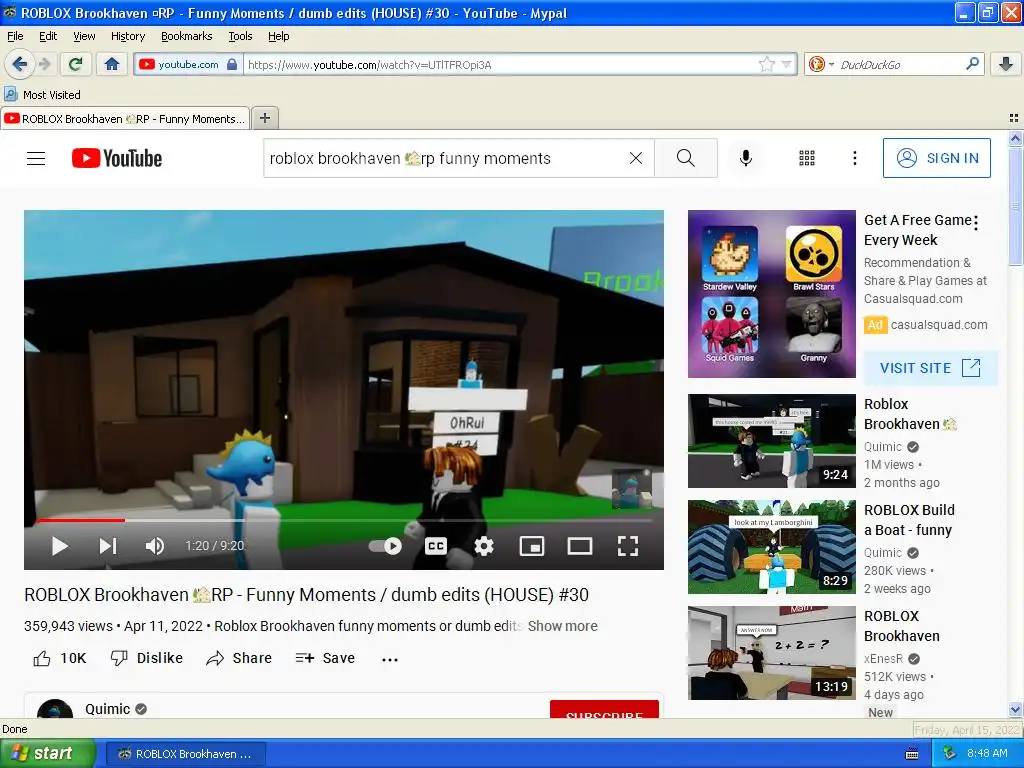The height and width of the screenshot is (768, 1024).
Task: Open the casualsquad.com ad thumbnail
Action: coord(771,294)
